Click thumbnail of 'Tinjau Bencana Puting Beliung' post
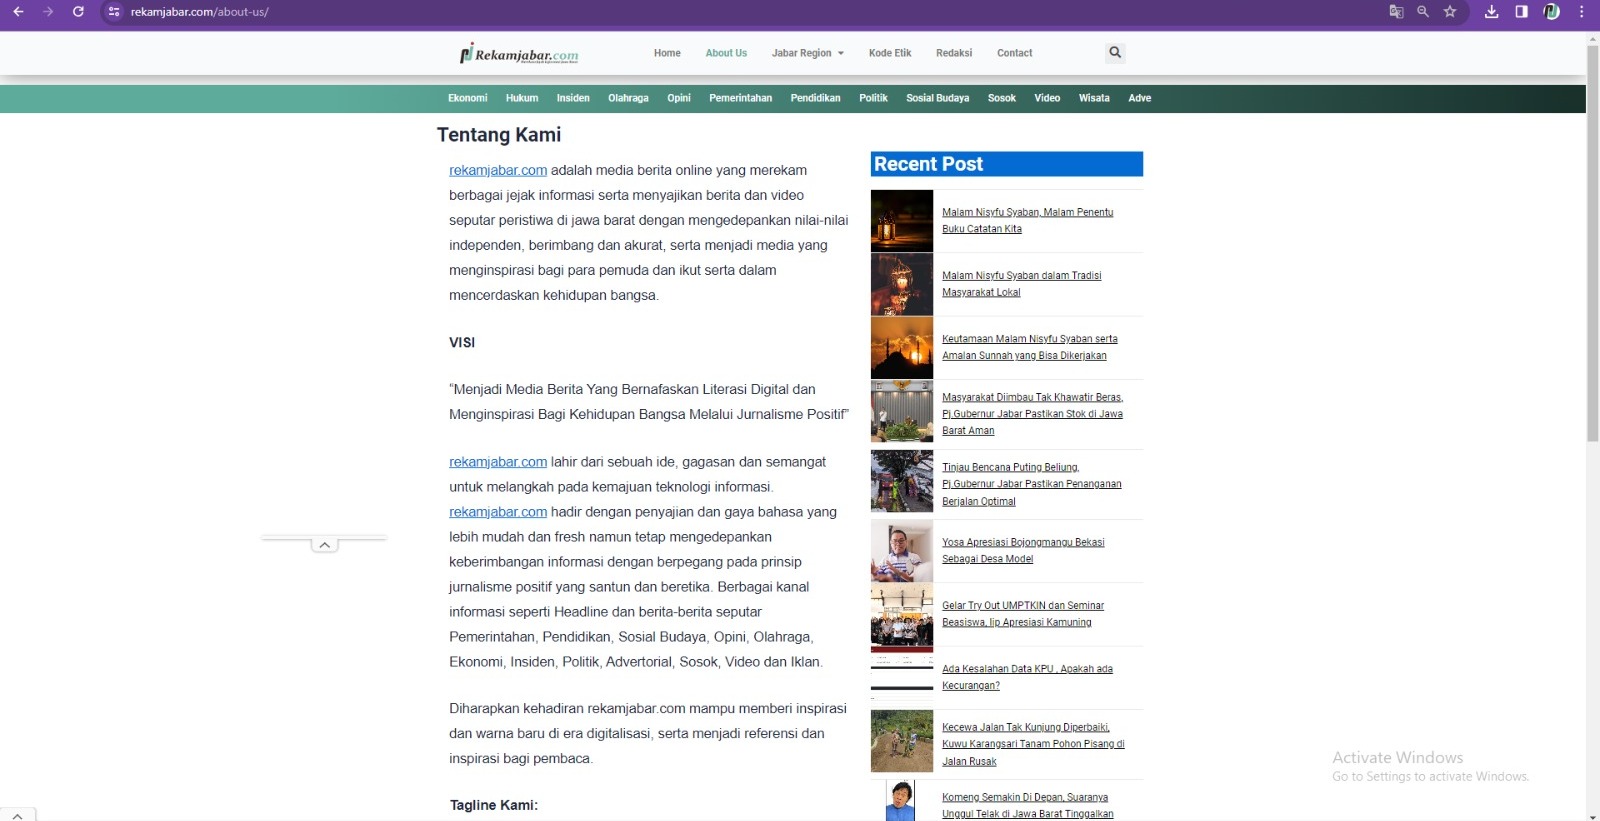 click(x=901, y=481)
